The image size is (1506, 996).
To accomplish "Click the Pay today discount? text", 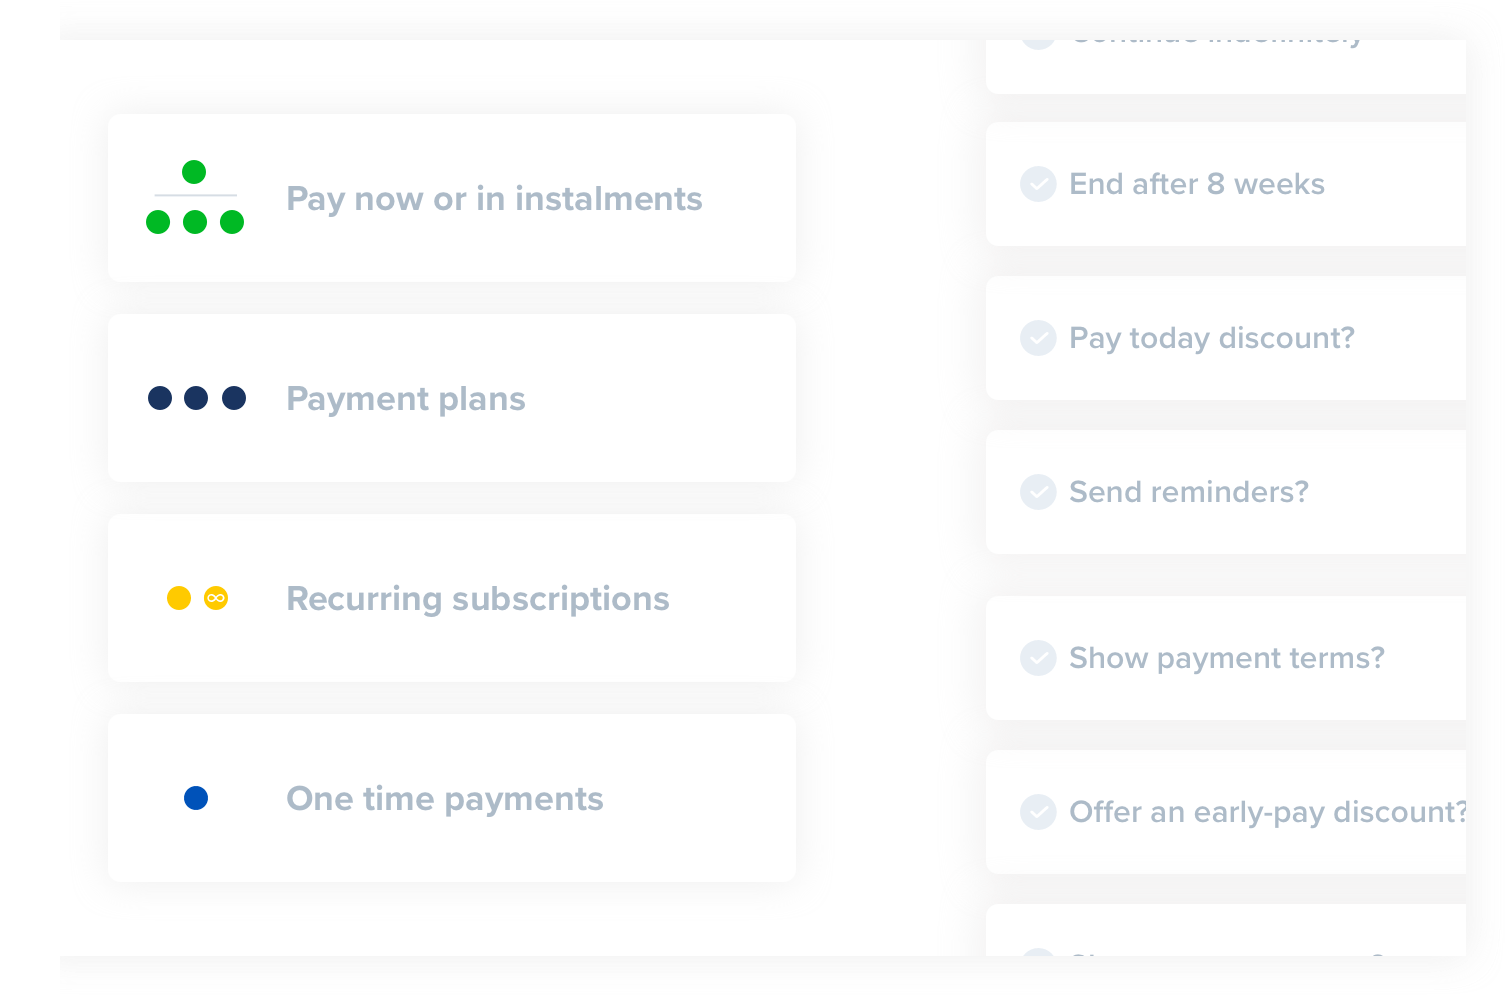I will [1211, 338].
